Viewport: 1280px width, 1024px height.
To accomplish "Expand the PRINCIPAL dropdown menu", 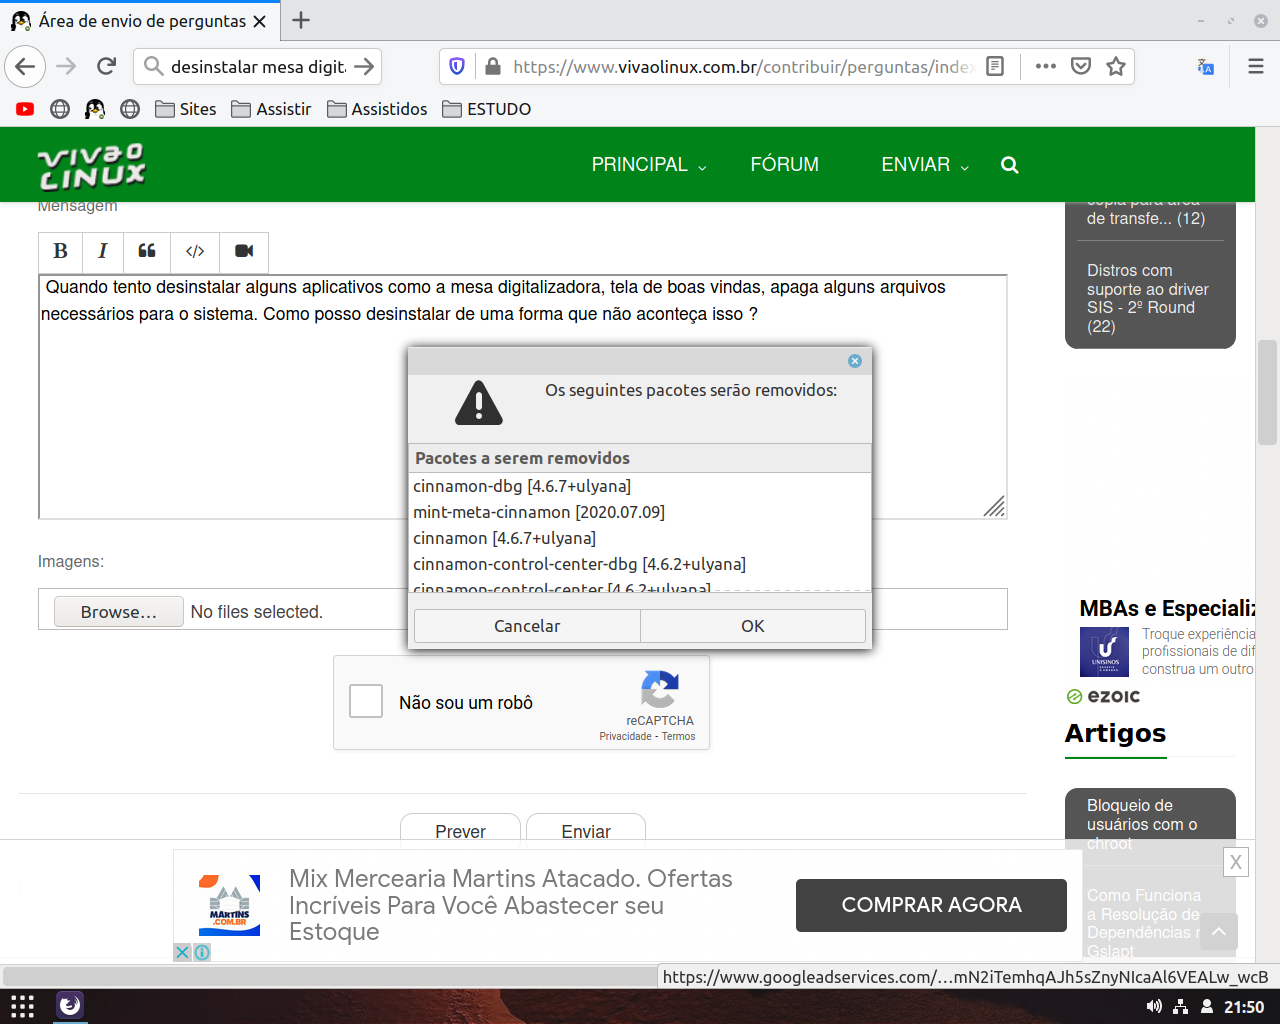I will pyautogui.click(x=648, y=165).
